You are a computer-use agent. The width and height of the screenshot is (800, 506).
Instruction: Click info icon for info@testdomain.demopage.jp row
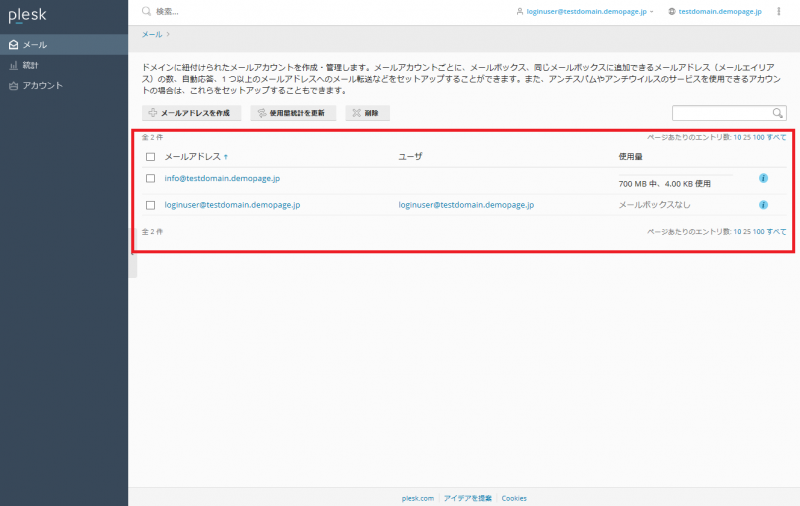[x=763, y=178]
